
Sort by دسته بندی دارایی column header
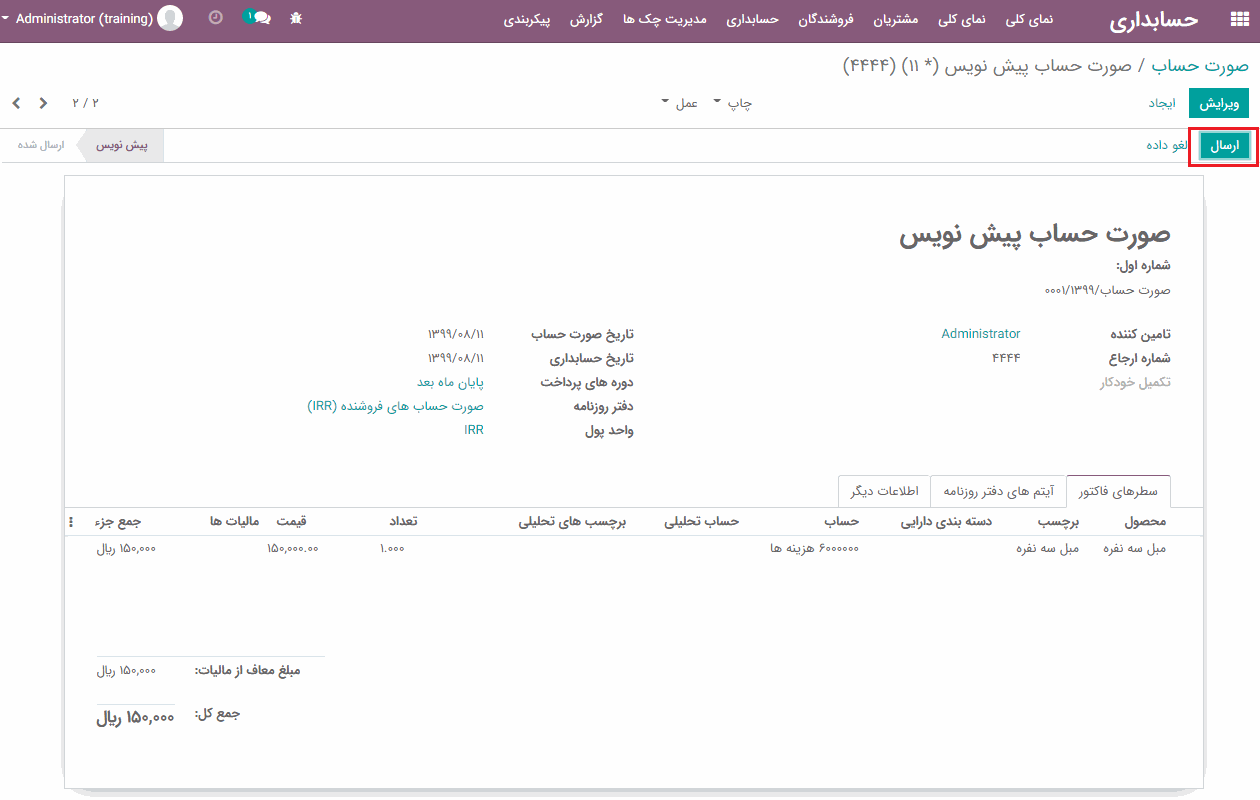tap(946, 521)
